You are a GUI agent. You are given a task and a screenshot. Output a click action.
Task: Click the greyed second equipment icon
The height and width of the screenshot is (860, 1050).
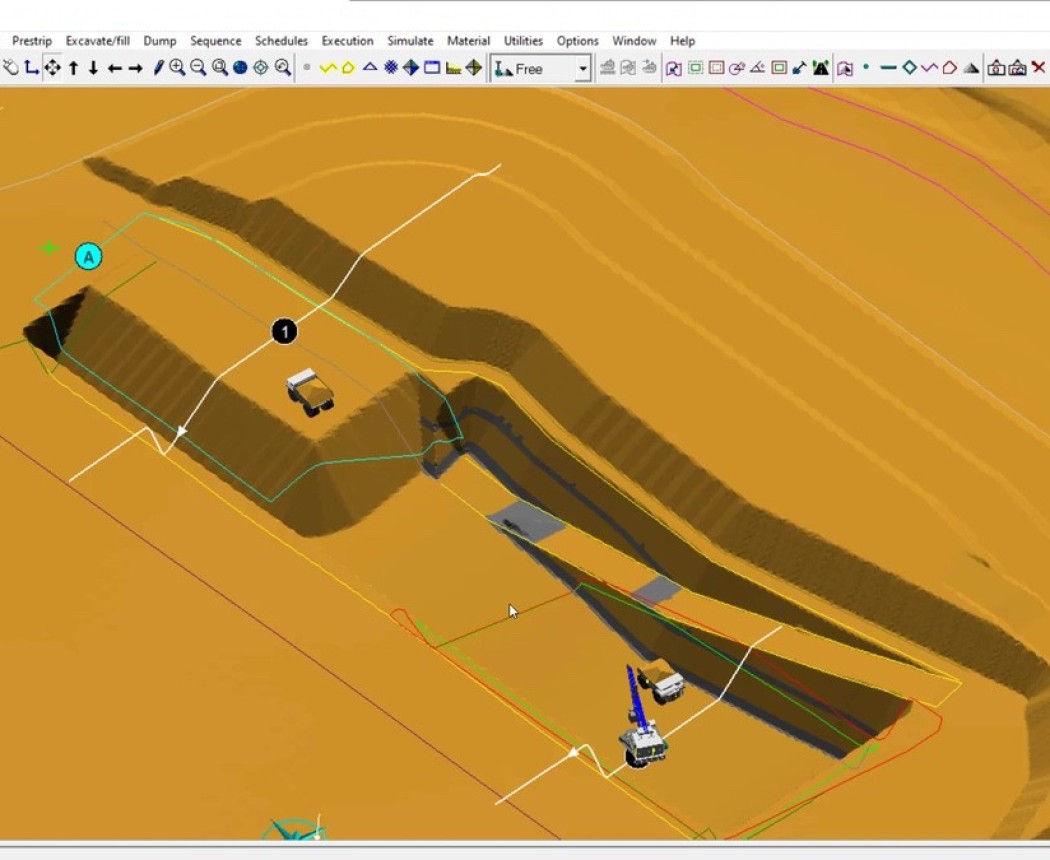(628, 68)
